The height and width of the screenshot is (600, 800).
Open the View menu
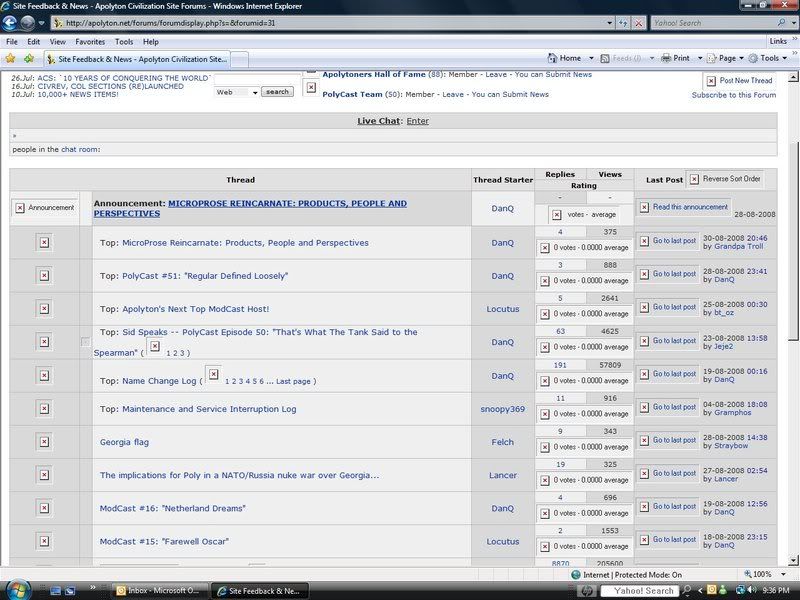[58, 42]
